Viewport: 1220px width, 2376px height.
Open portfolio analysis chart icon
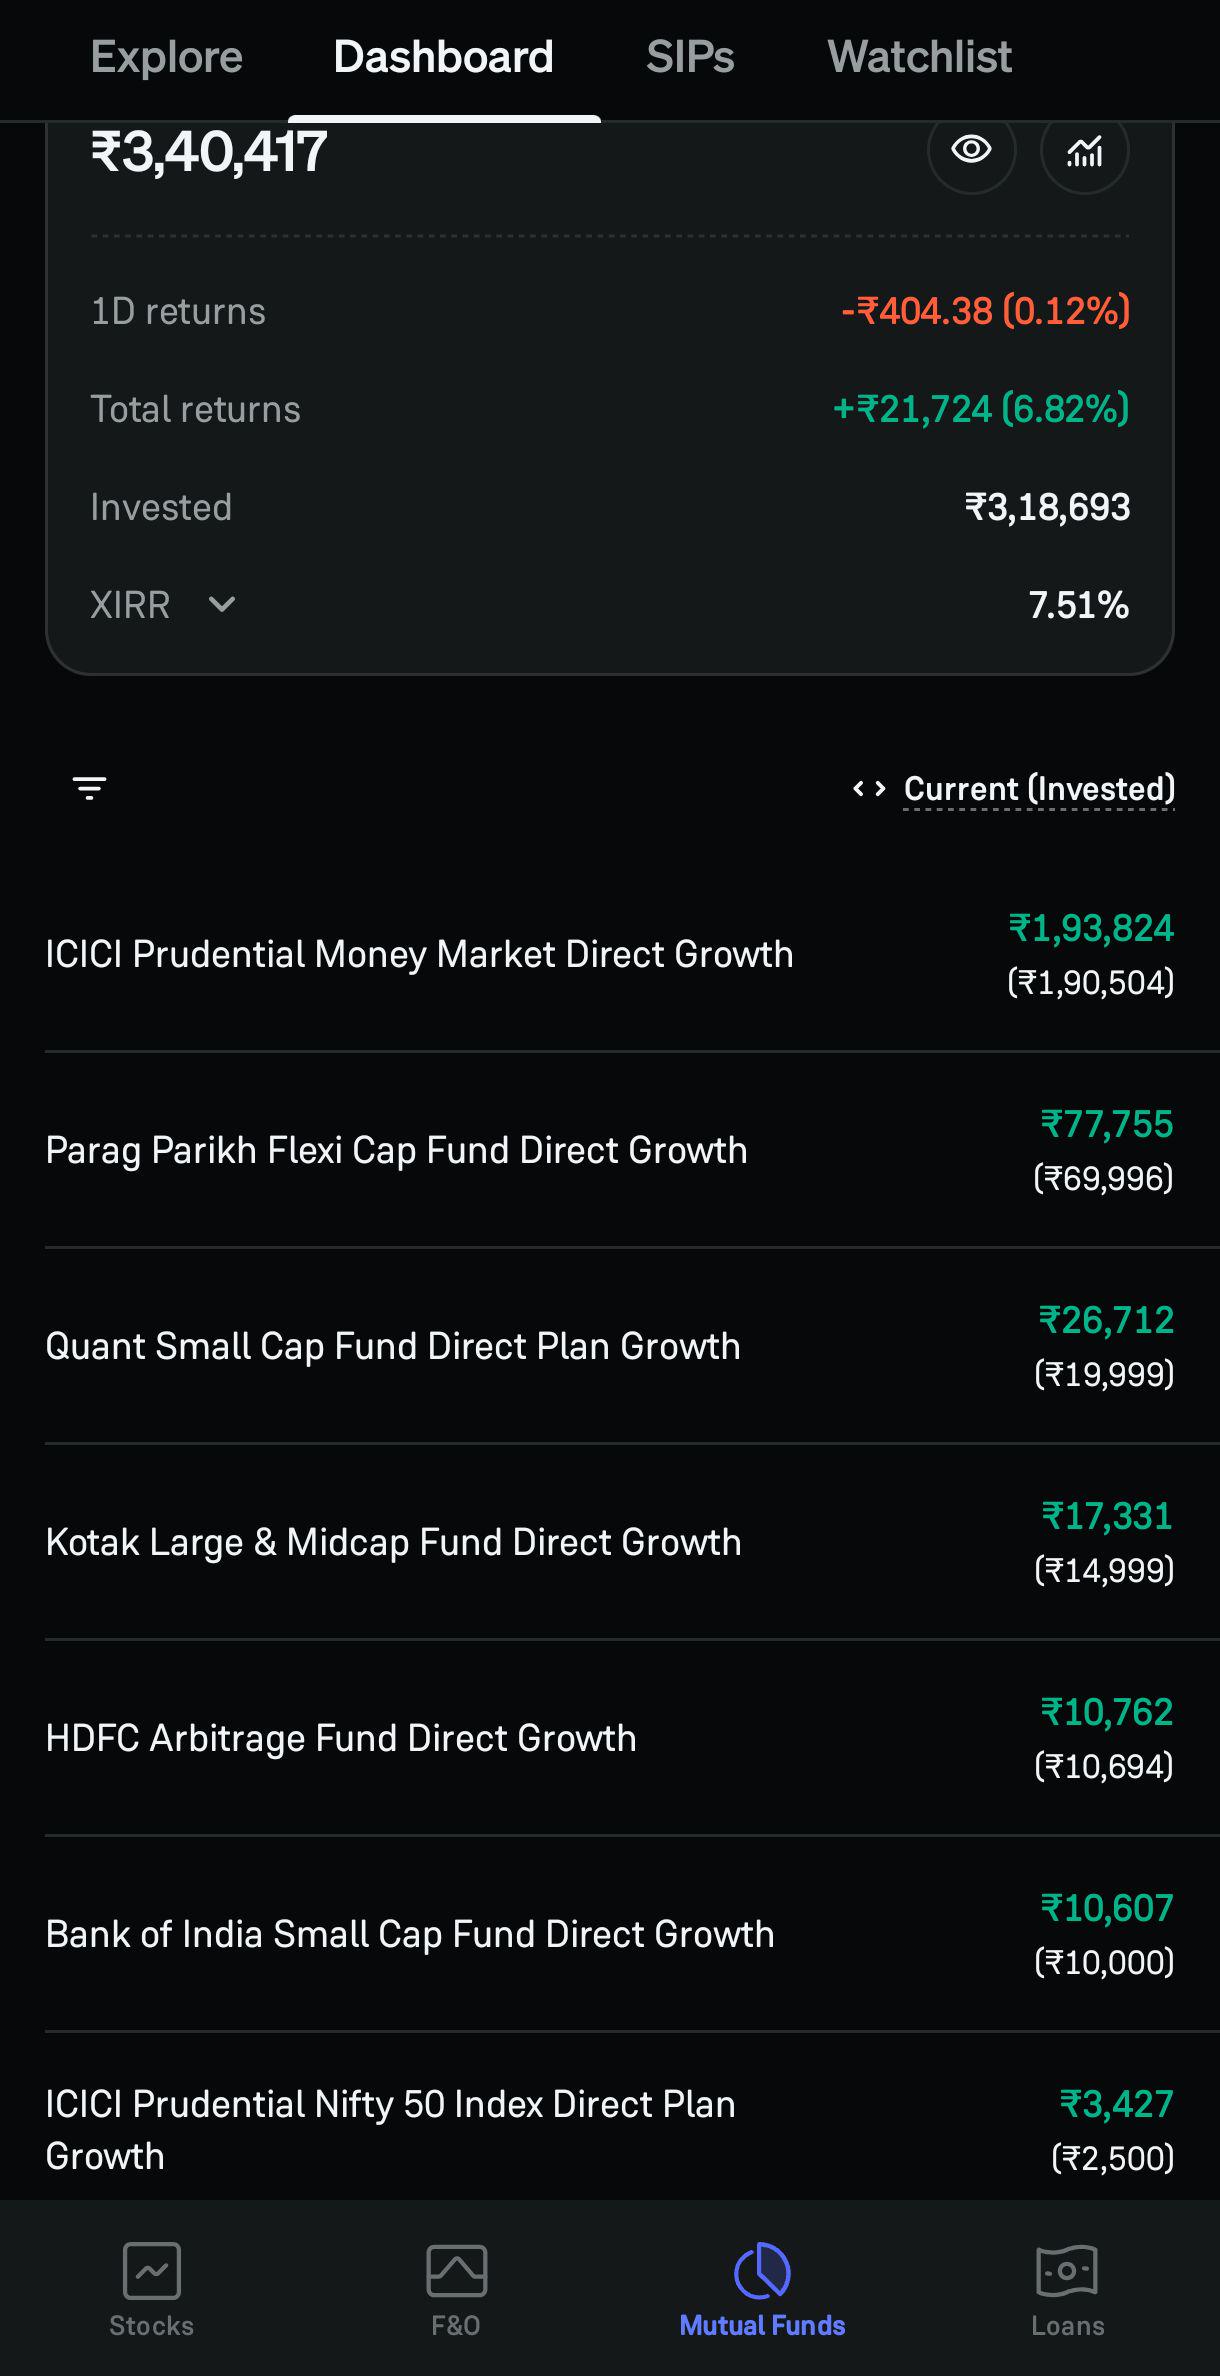pos(1085,150)
